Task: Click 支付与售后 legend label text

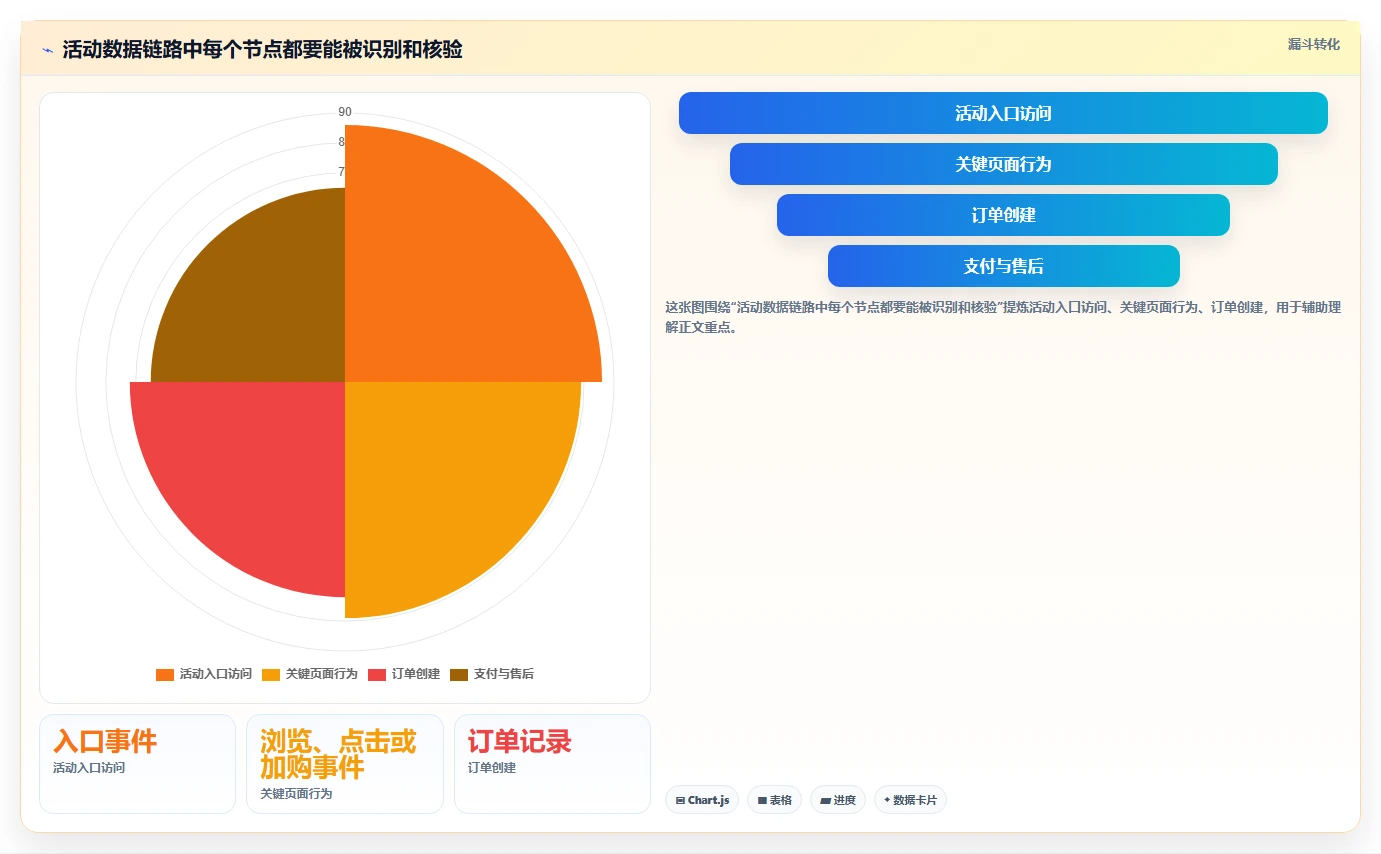Action: pos(504,674)
